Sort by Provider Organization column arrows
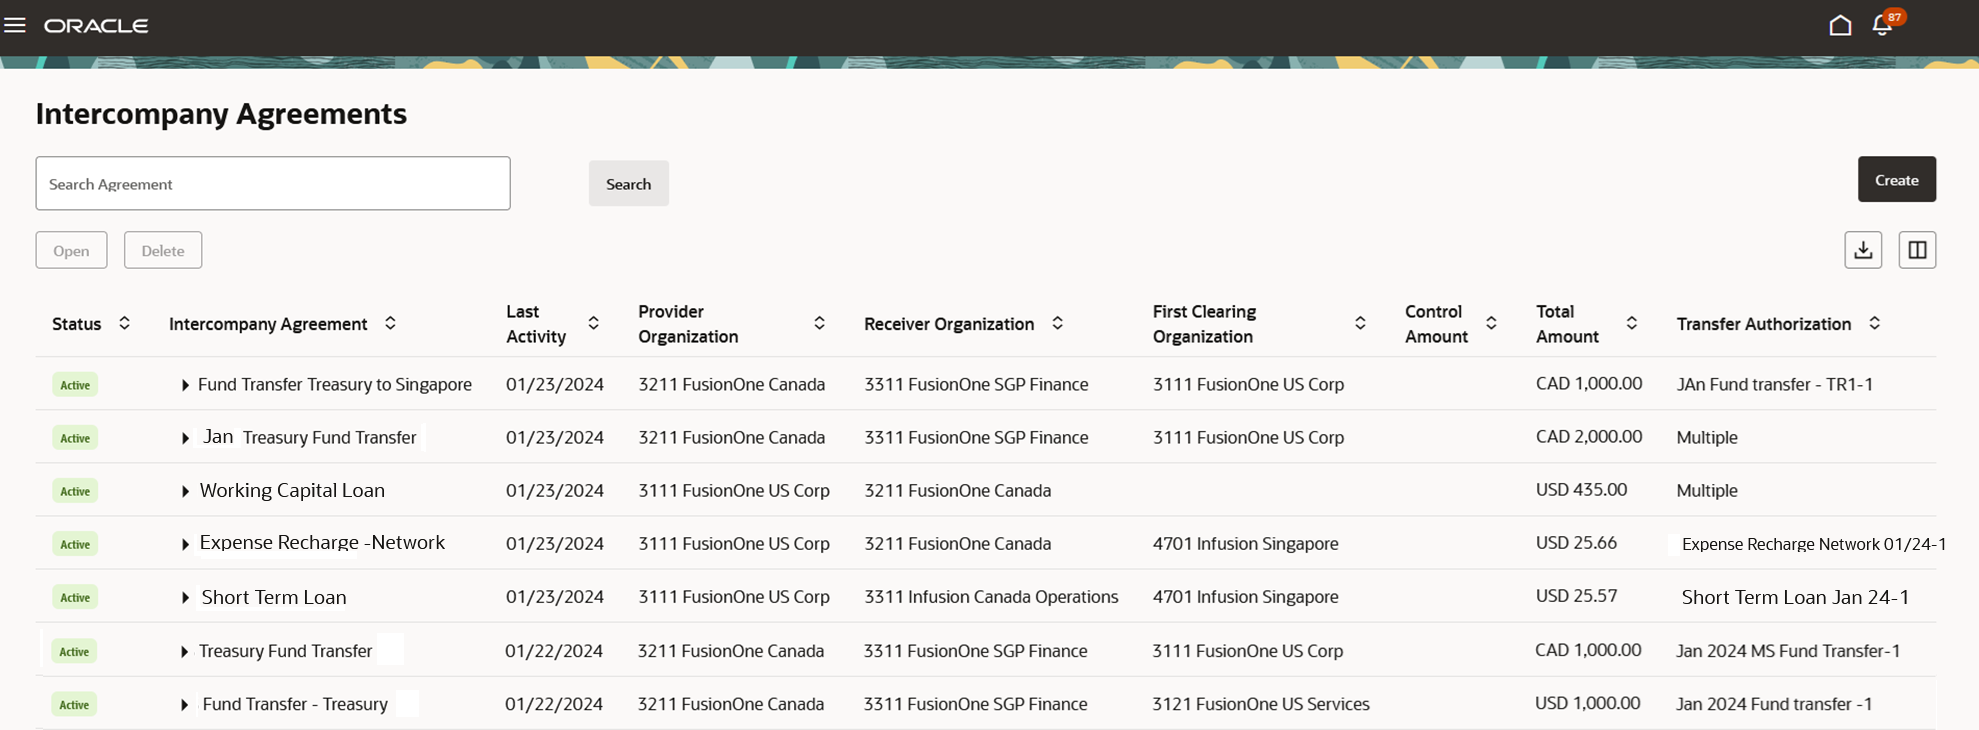 [x=819, y=323]
